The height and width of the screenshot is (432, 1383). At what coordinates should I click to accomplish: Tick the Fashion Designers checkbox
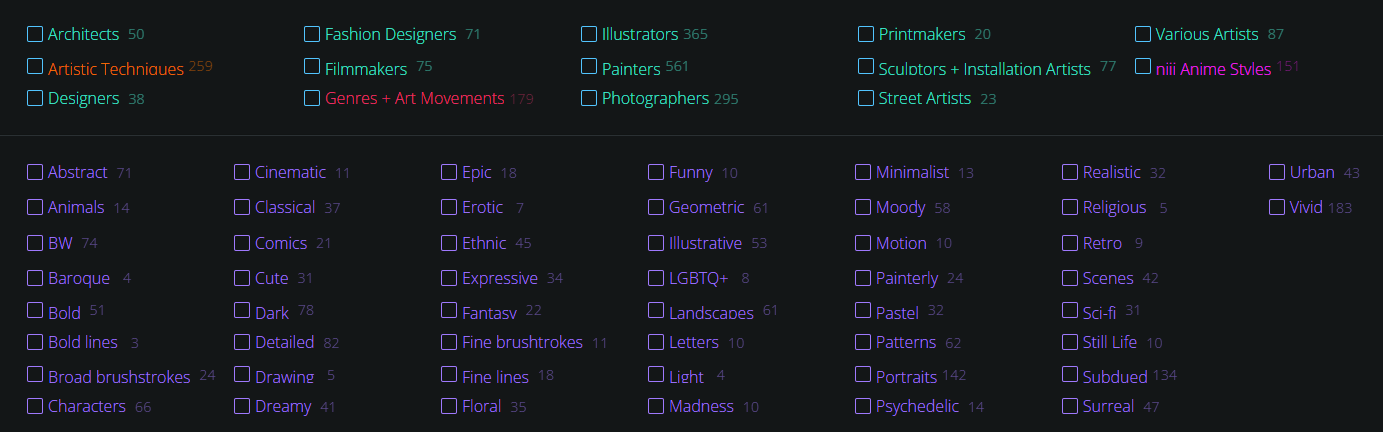[x=312, y=34]
